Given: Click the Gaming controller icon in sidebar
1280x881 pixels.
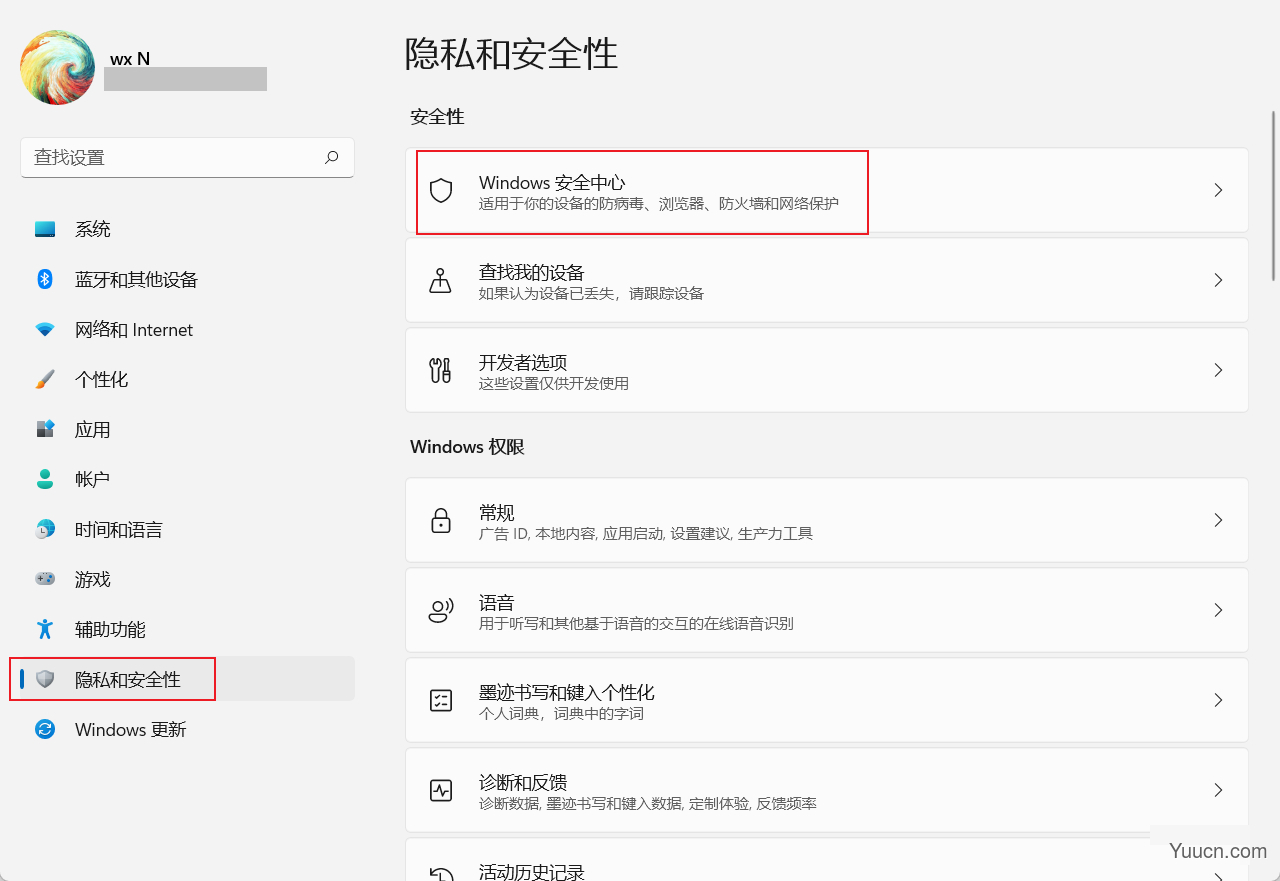Looking at the screenshot, I should (45, 579).
